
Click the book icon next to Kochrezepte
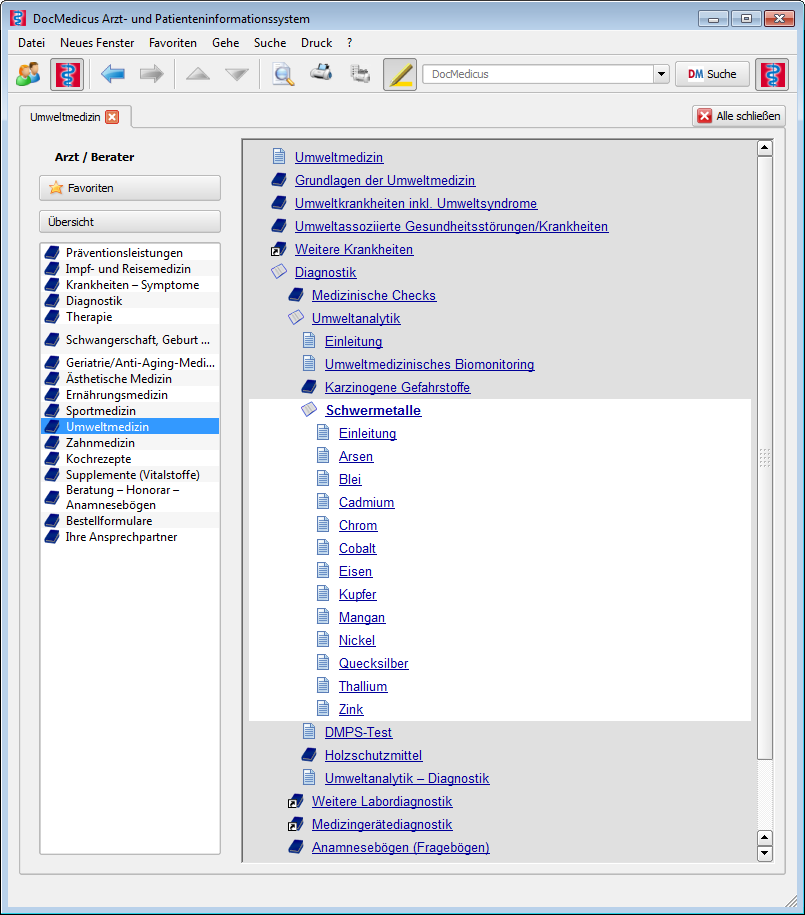point(53,459)
